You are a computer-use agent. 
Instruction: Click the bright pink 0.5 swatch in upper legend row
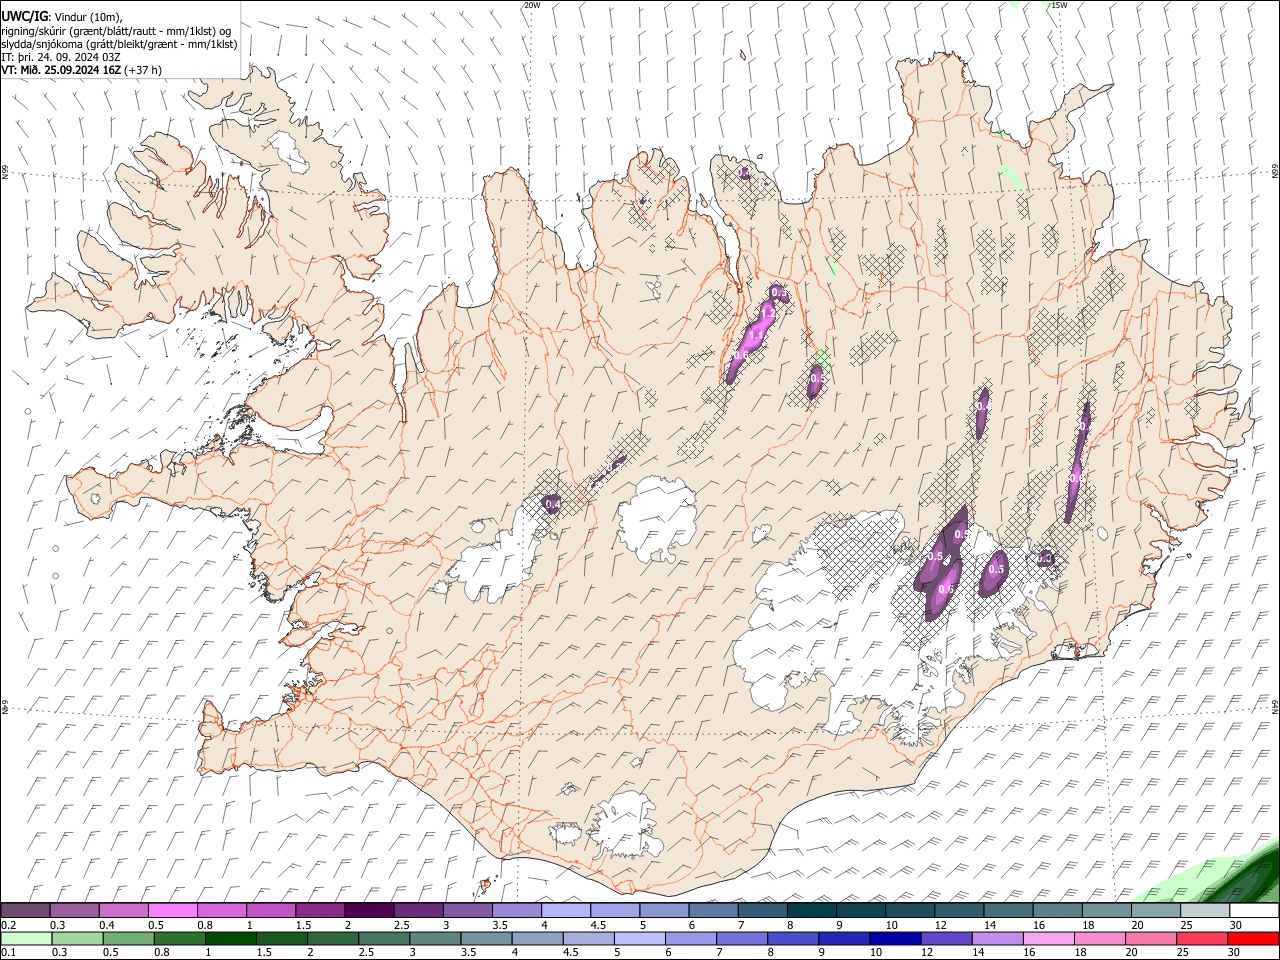coord(172,911)
